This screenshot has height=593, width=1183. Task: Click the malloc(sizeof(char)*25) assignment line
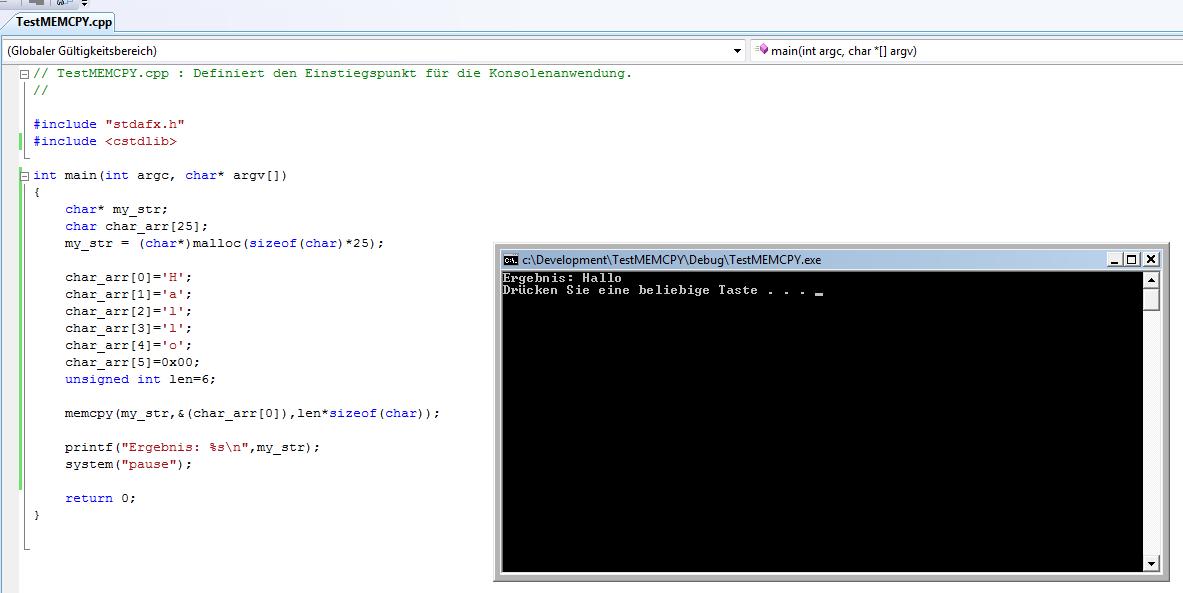[224, 244]
